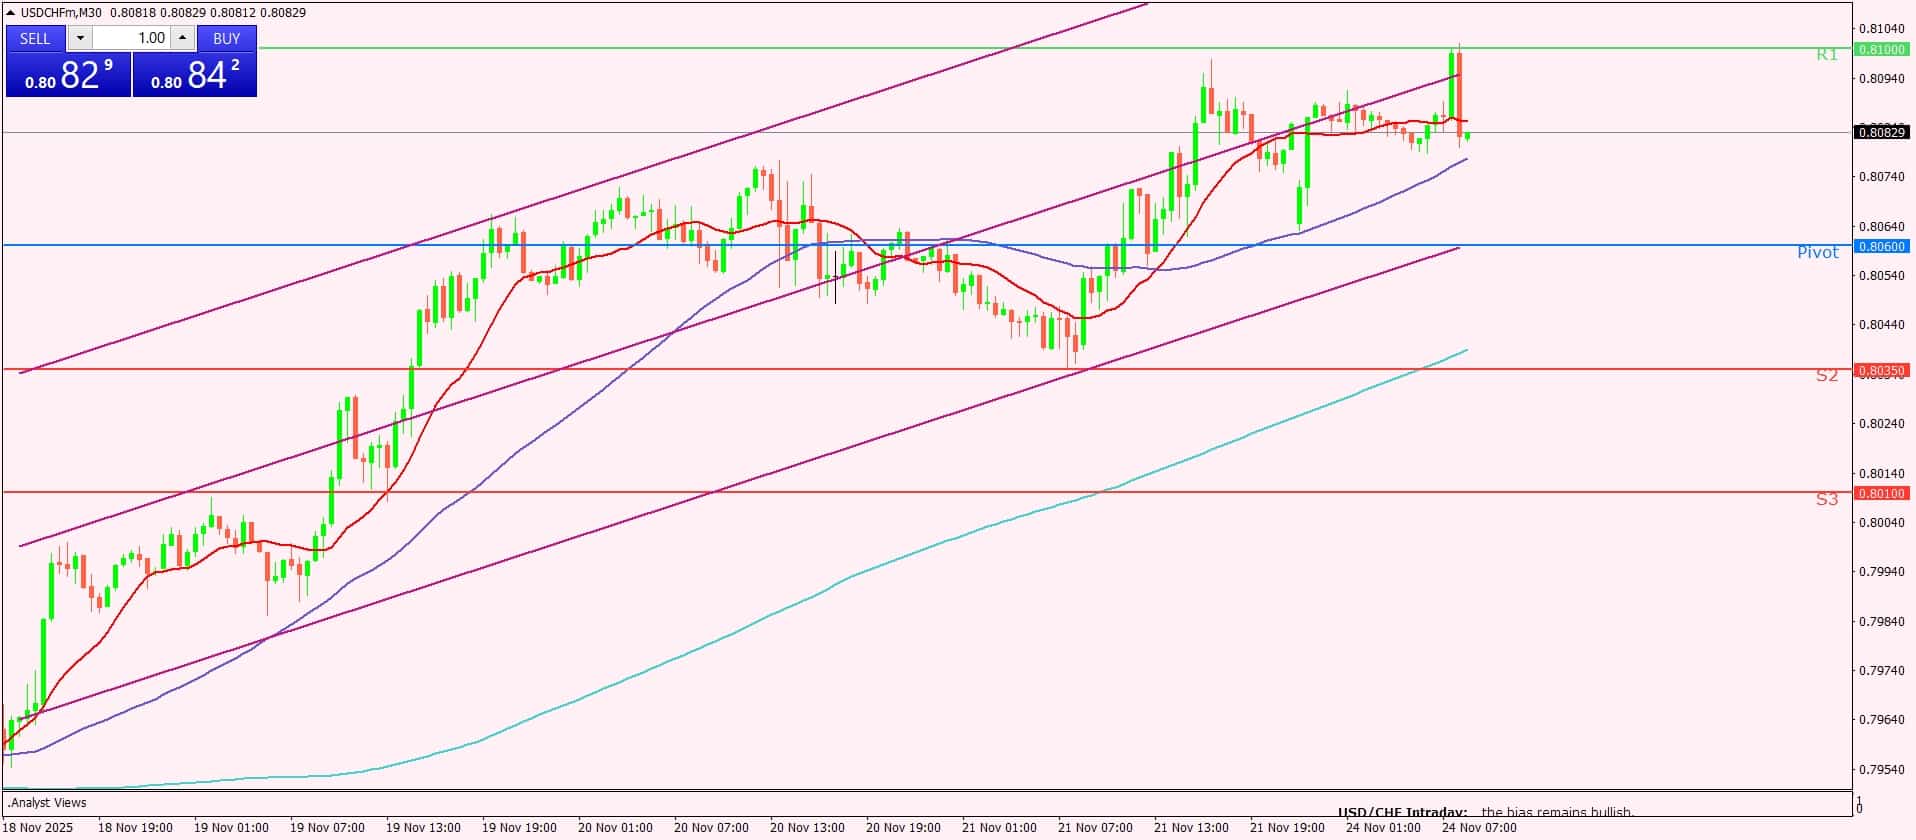Click the red 0.80350 price tag
The image size is (1916, 840).
(x=1881, y=370)
